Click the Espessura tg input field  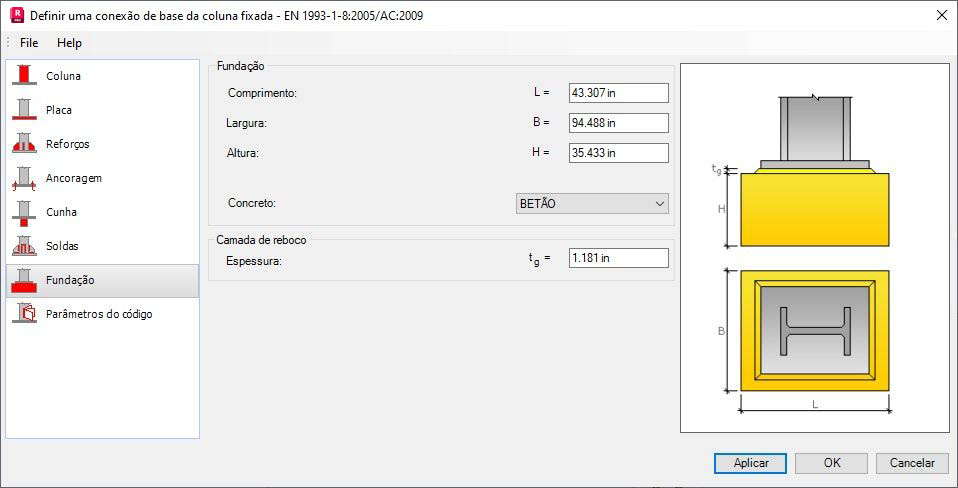[x=618, y=258]
